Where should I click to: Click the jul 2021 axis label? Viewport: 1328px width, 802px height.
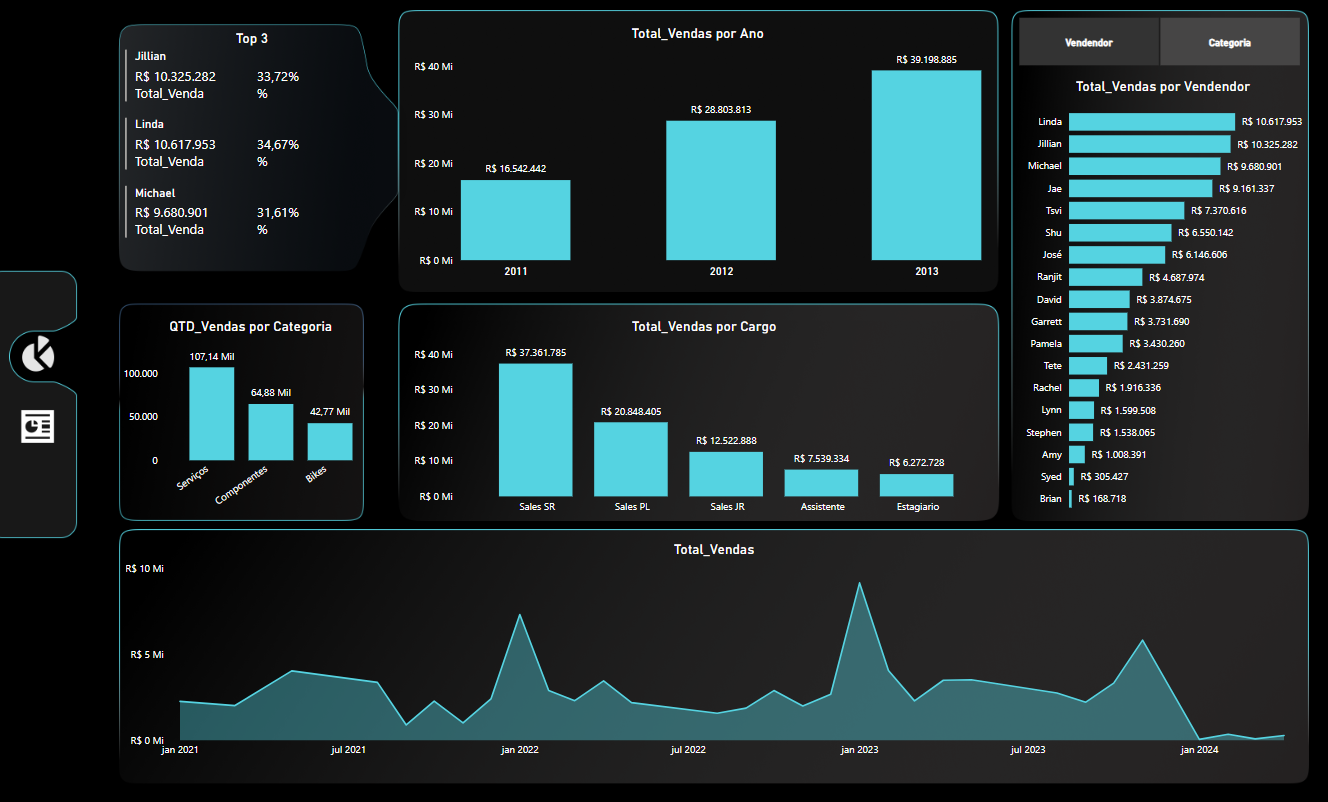348,749
